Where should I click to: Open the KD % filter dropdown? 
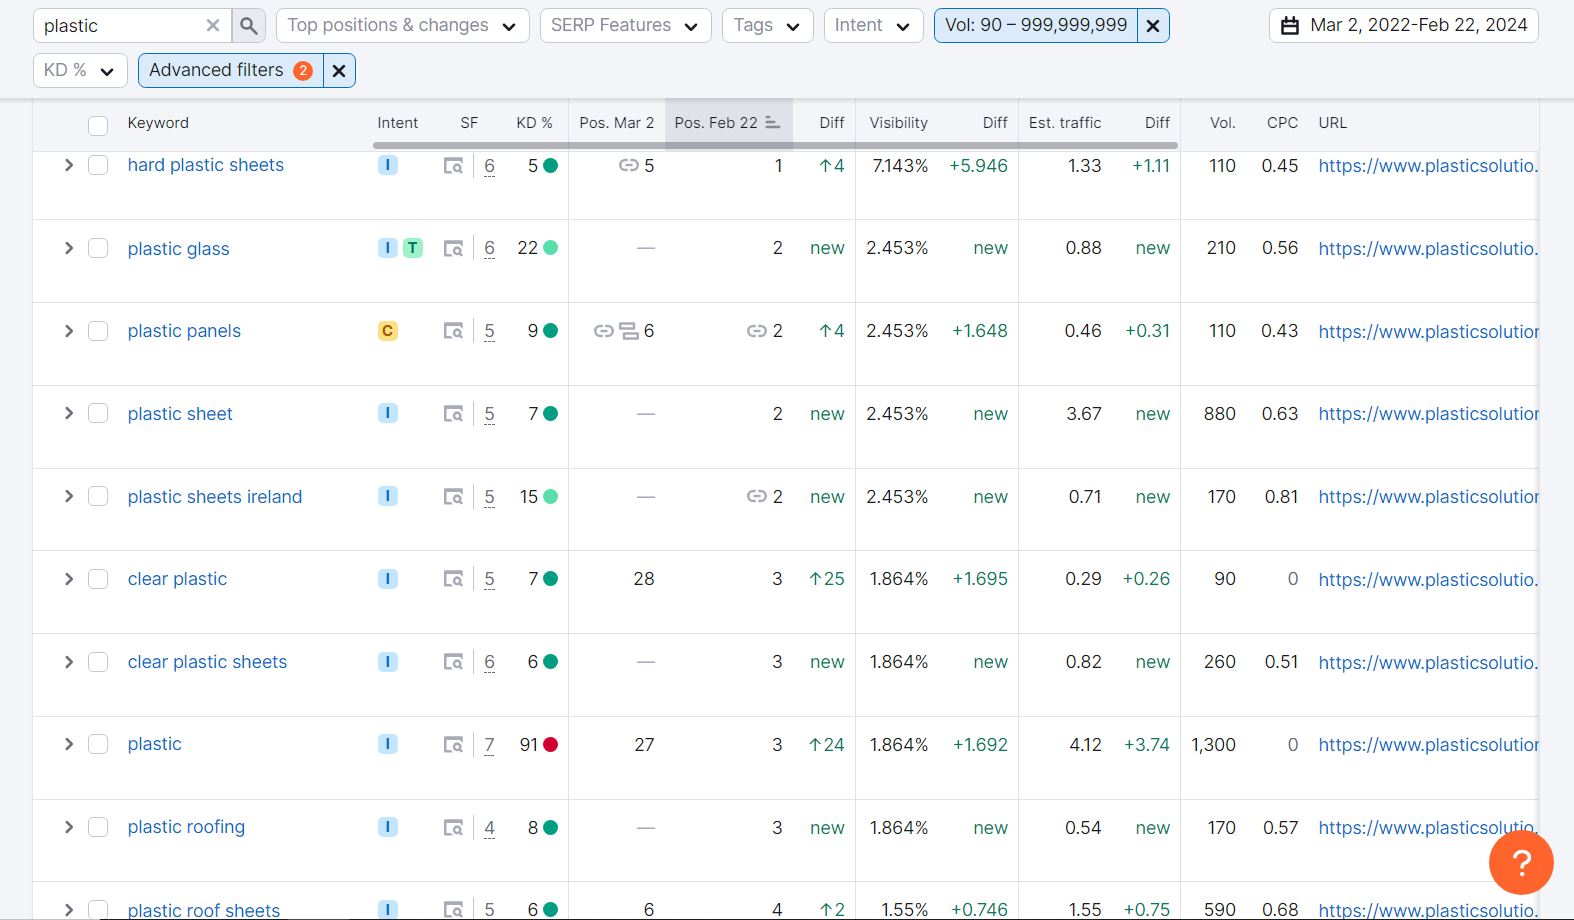pyautogui.click(x=80, y=71)
